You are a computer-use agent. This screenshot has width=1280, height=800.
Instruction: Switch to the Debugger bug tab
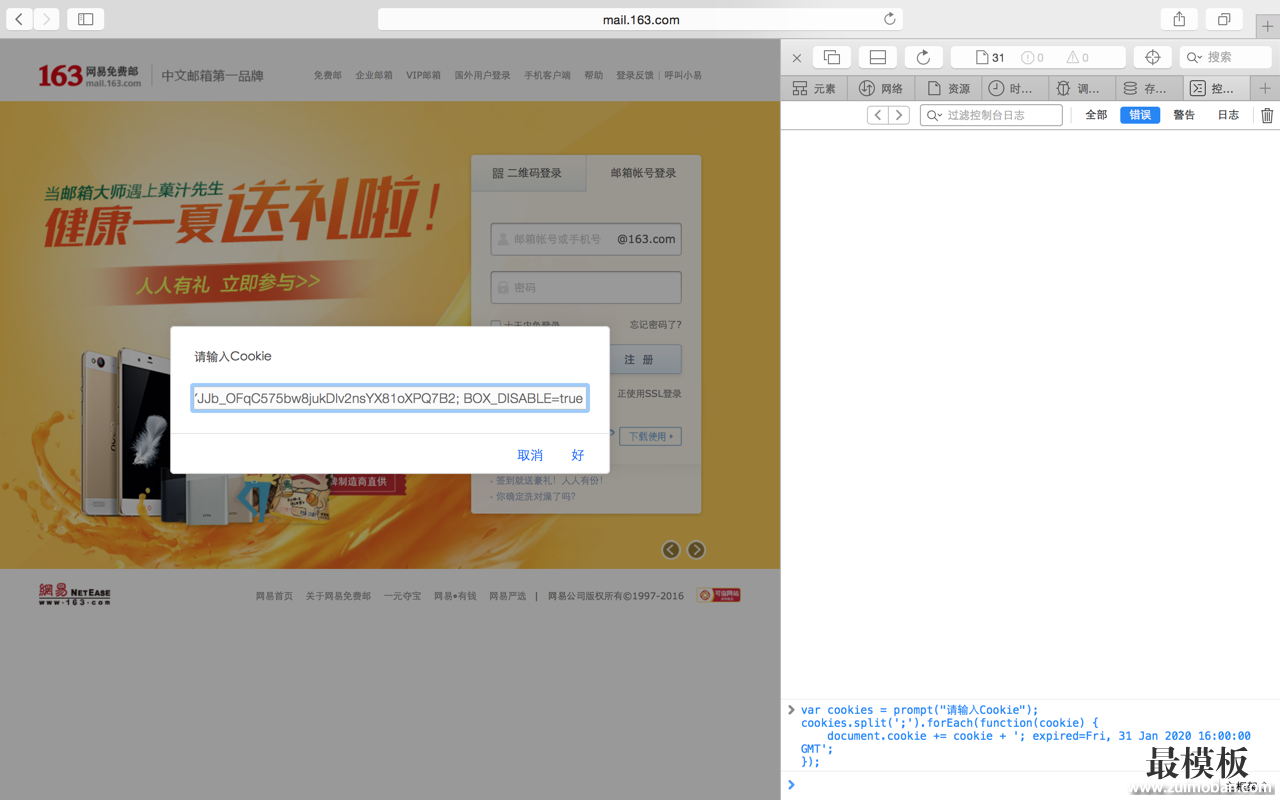[x=1082, y=88]
